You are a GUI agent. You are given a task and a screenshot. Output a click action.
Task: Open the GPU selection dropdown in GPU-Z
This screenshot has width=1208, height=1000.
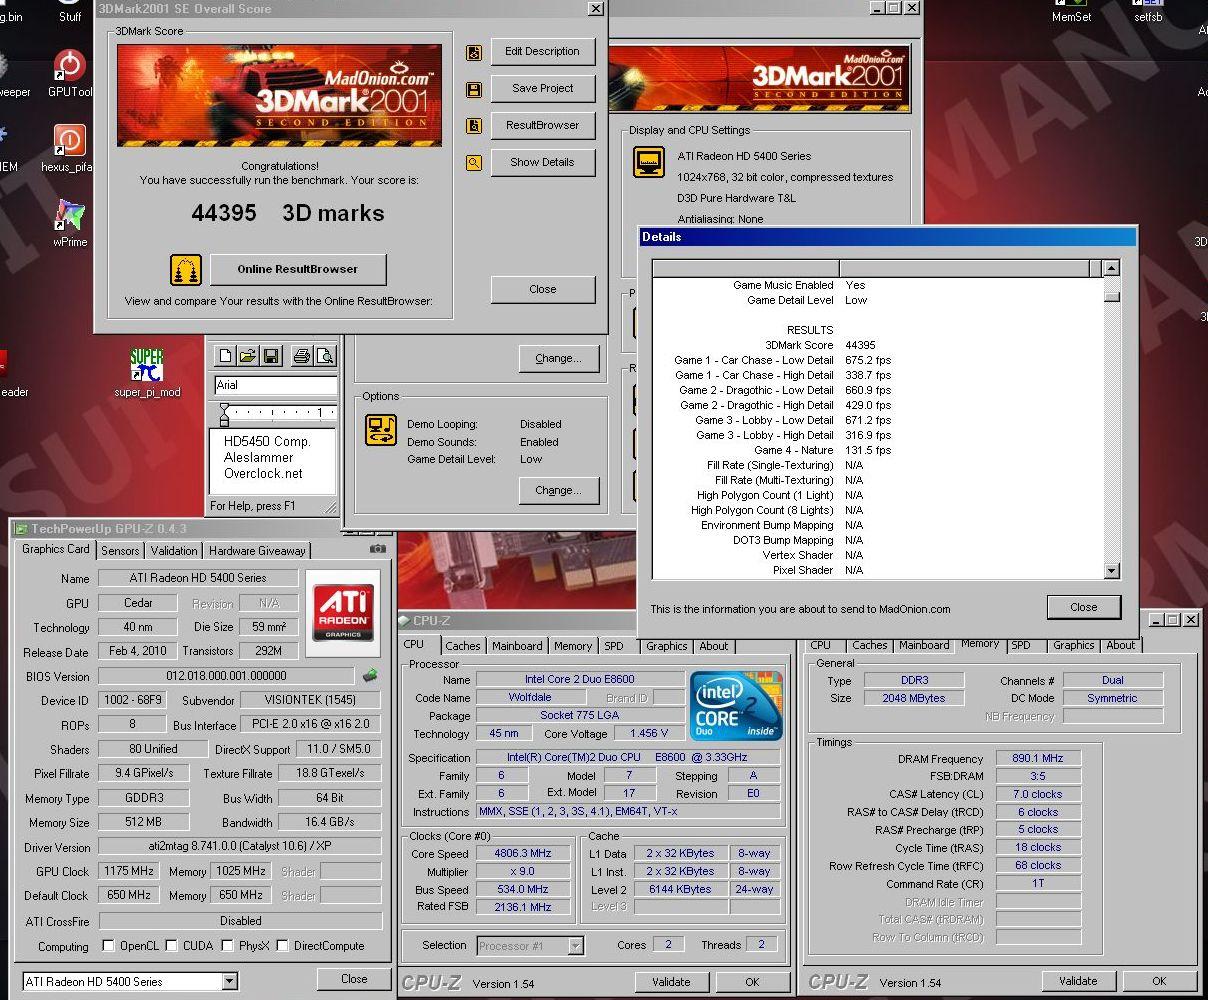coord(229,981)
